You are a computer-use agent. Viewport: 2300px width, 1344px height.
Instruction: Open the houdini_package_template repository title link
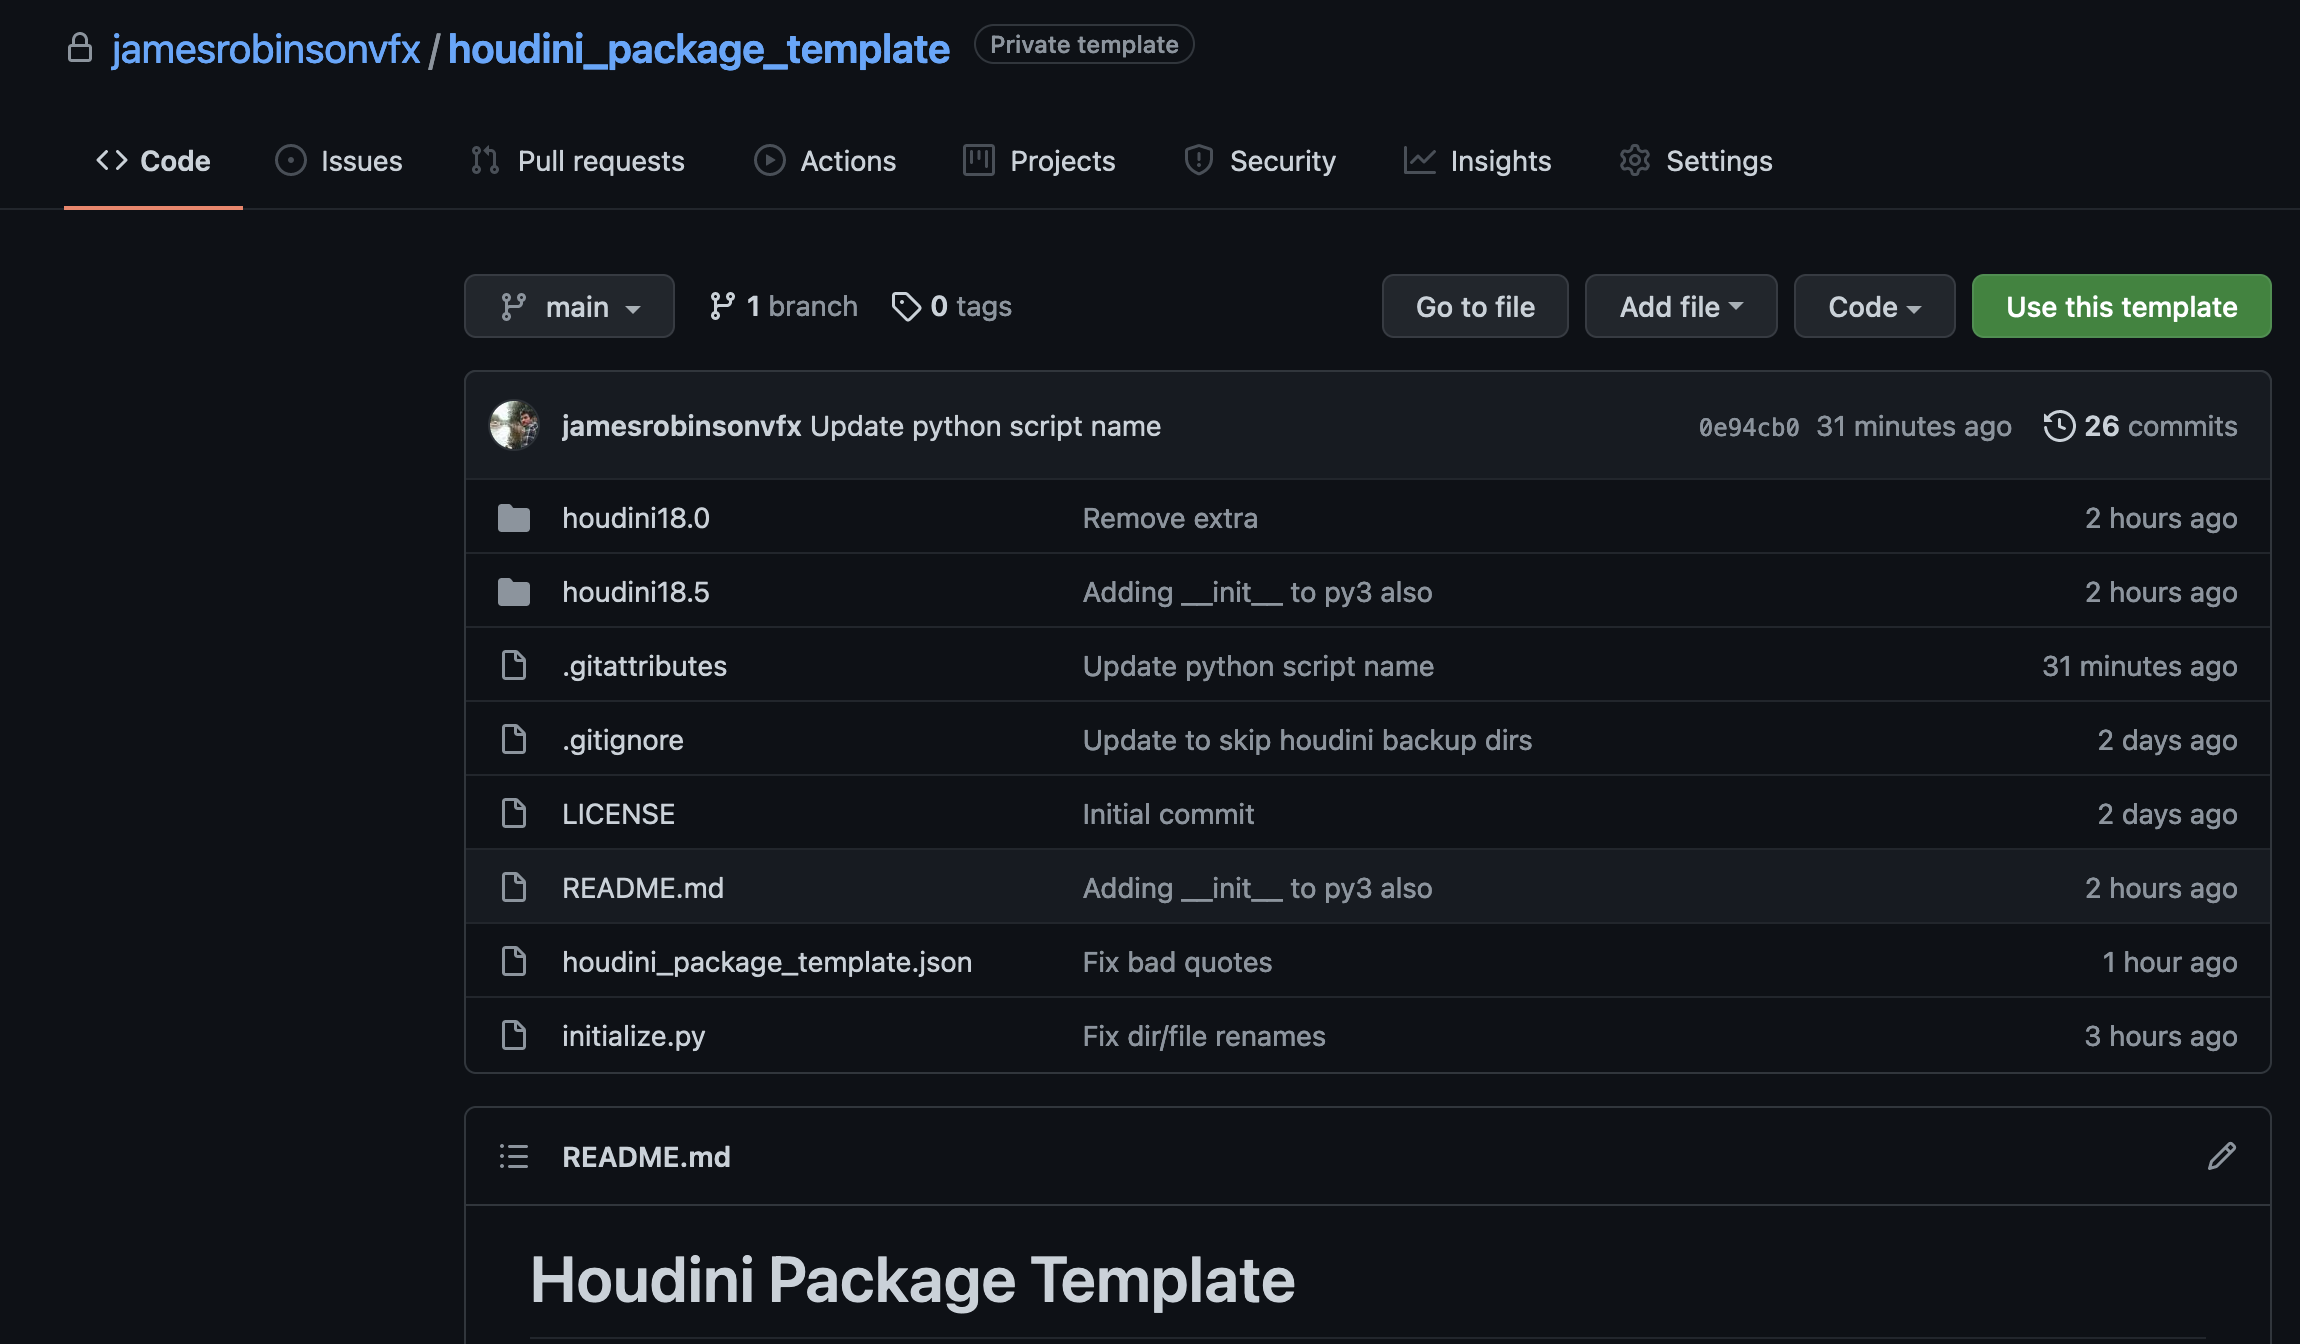click(699, 48)
